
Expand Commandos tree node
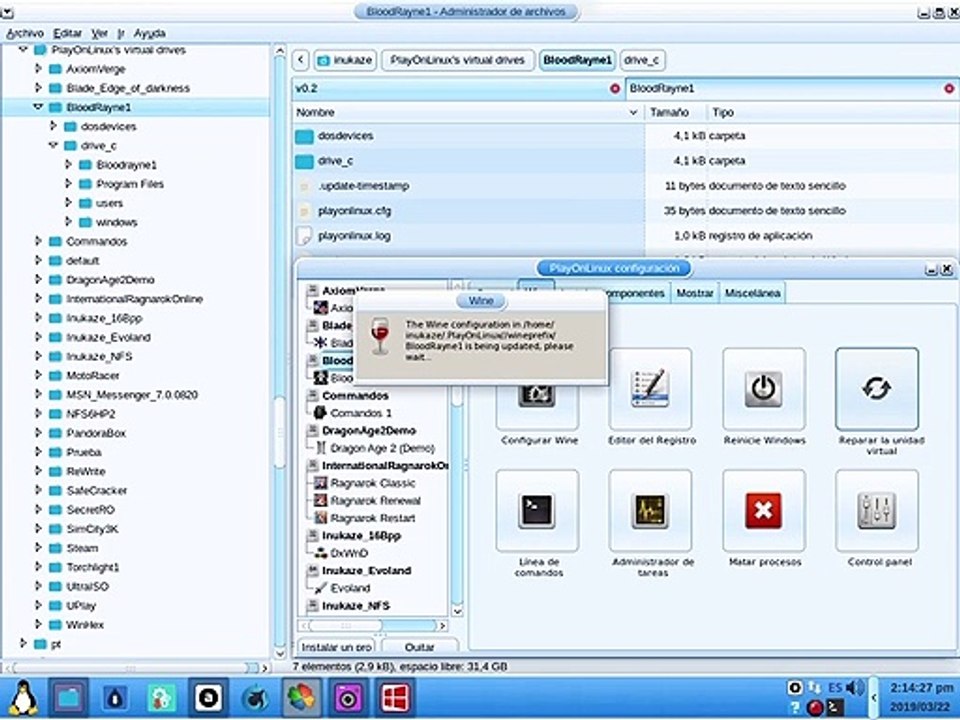(38, 241)
